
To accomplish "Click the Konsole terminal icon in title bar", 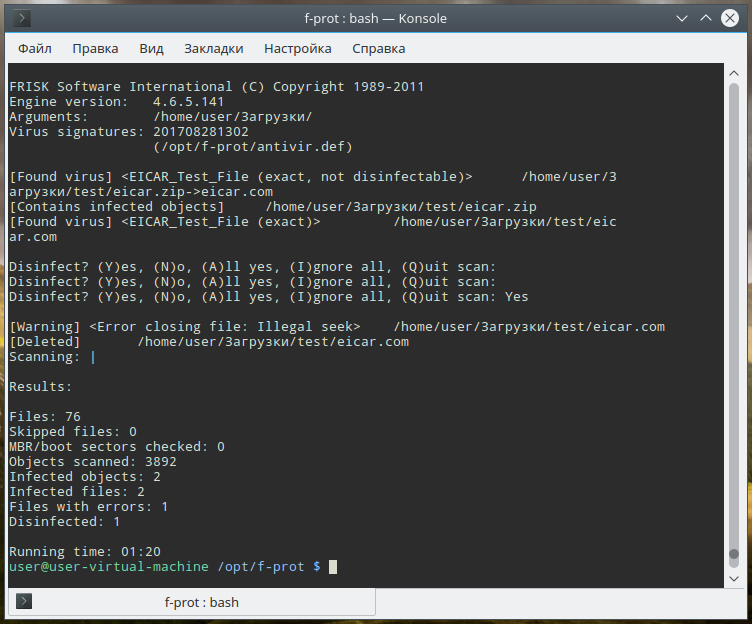I will pyautogui.click(x=22, y=19).
